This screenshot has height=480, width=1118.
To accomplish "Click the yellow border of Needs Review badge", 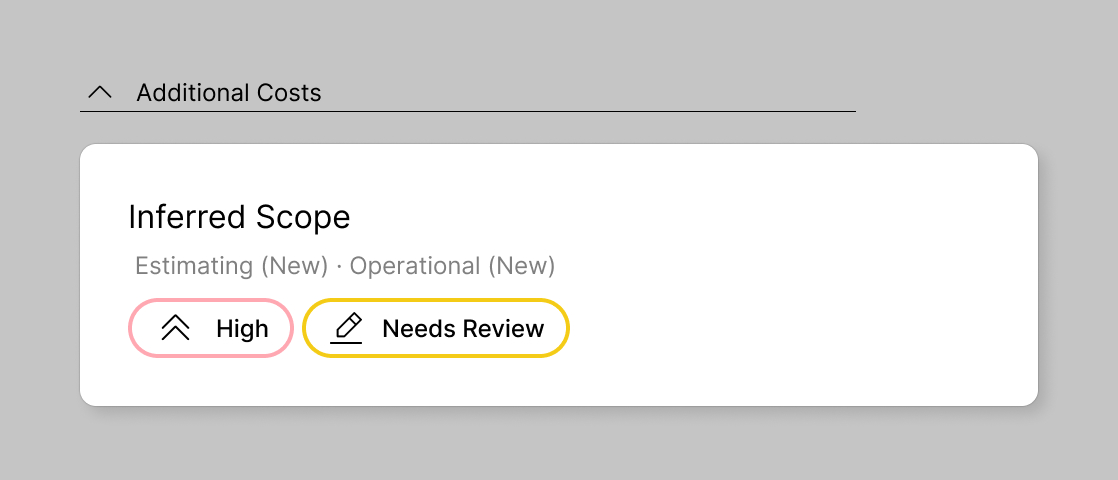I will 568,328.
